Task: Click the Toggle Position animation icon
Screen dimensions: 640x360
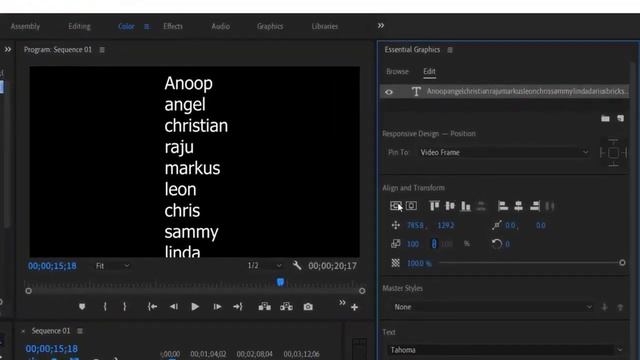Action: coord(396,225)
